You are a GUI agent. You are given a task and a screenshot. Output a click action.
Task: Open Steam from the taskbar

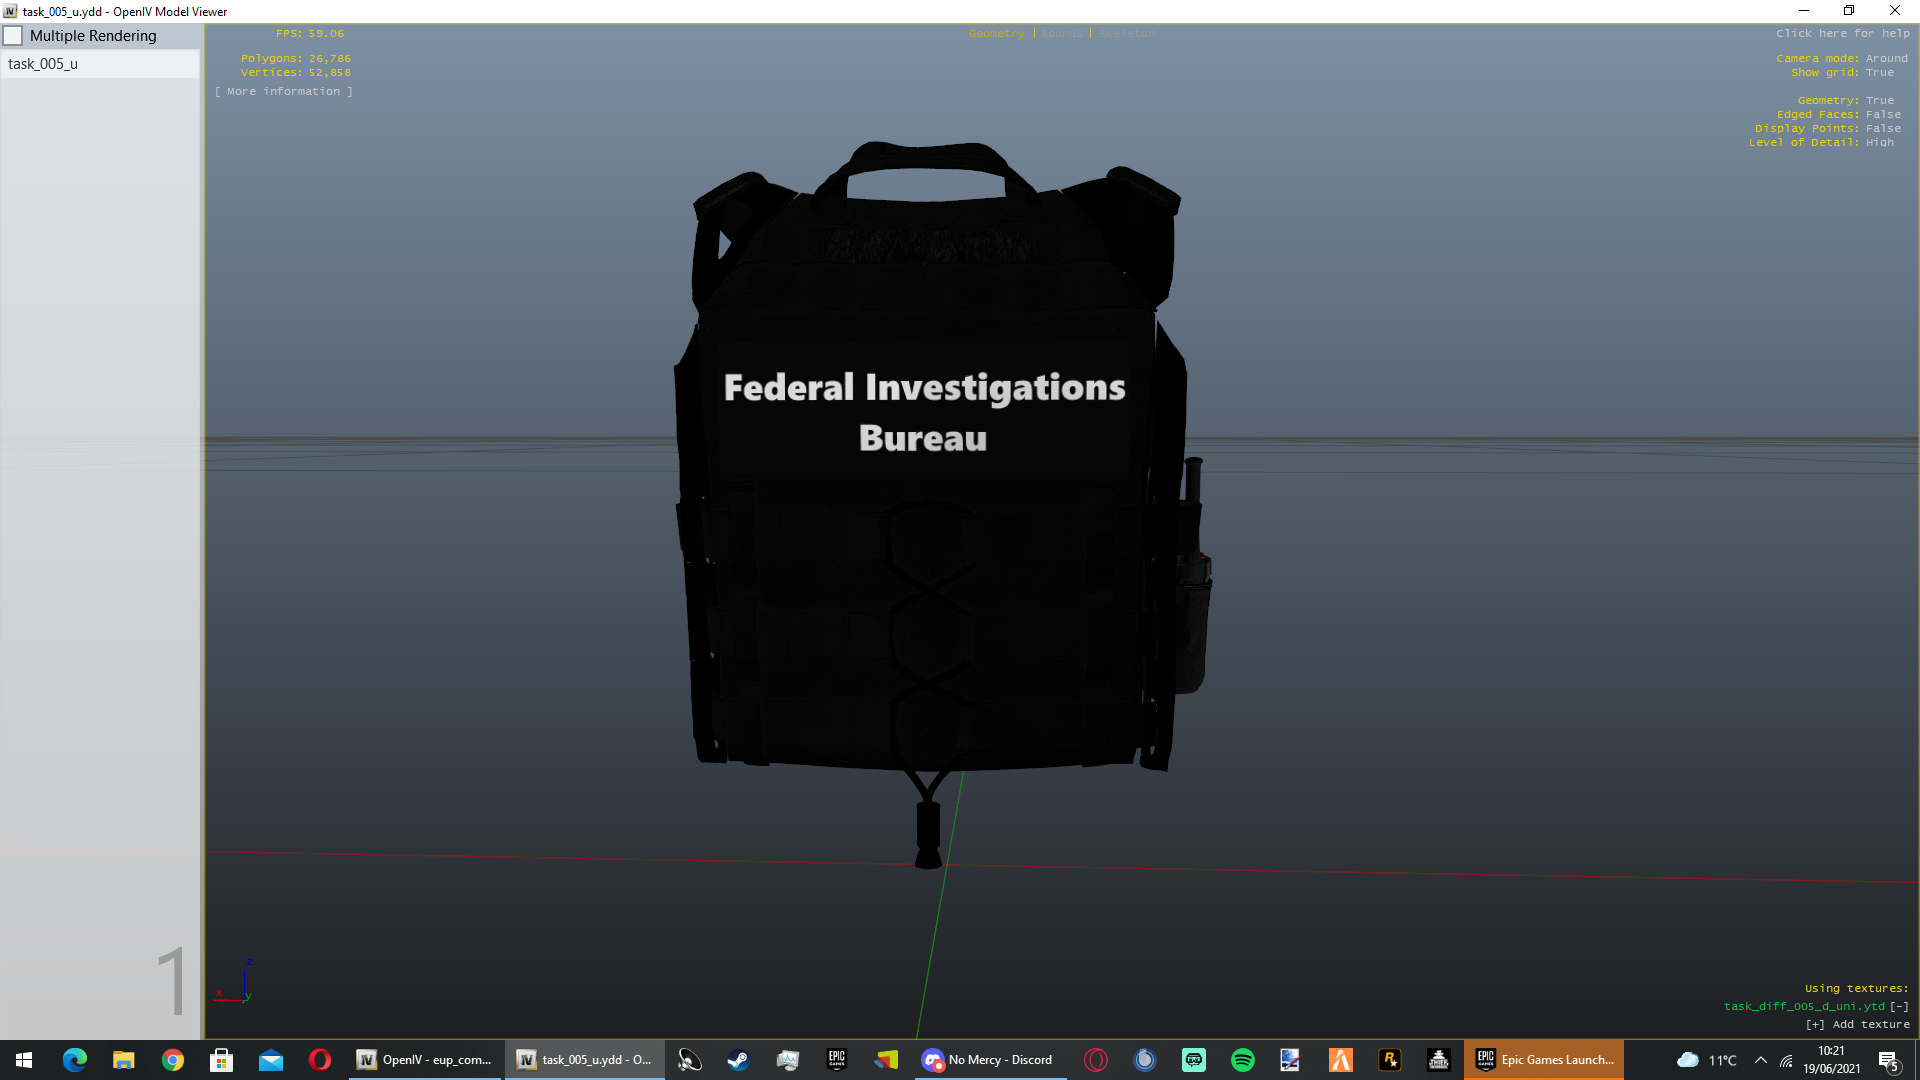click(x=738, y=1060)
